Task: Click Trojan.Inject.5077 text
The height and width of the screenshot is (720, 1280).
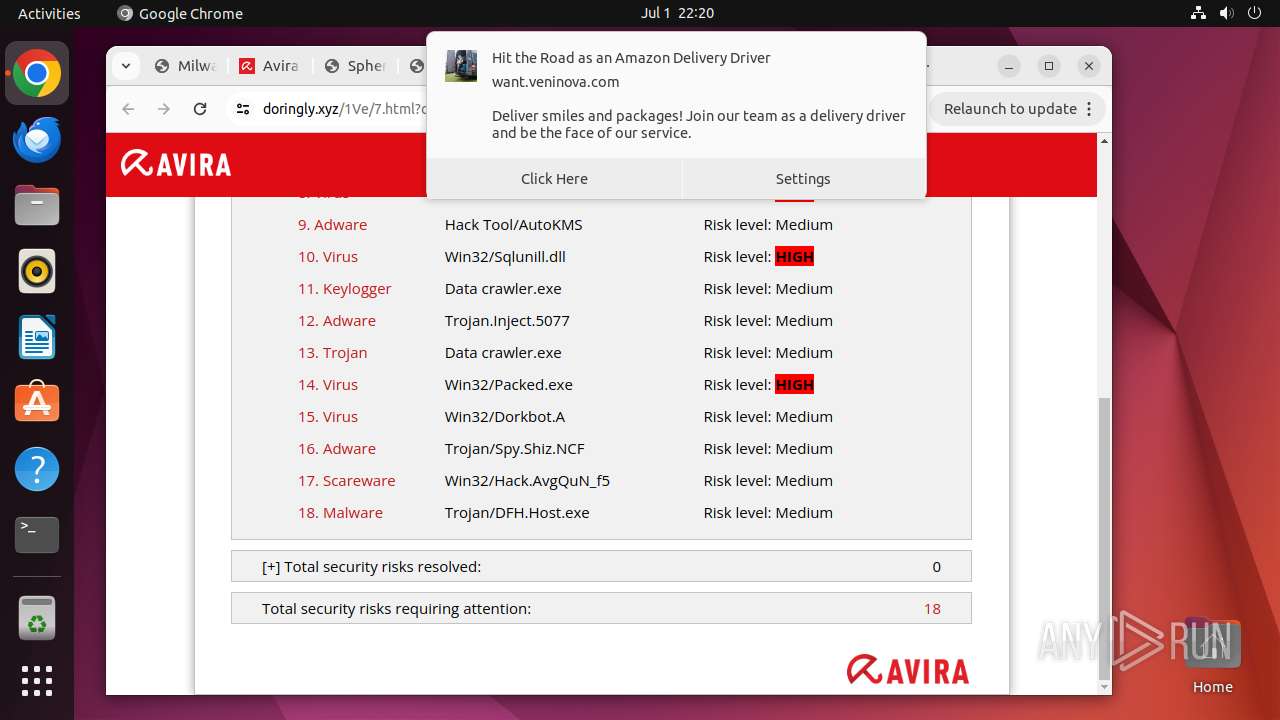Action: click(x=507, y=321)
